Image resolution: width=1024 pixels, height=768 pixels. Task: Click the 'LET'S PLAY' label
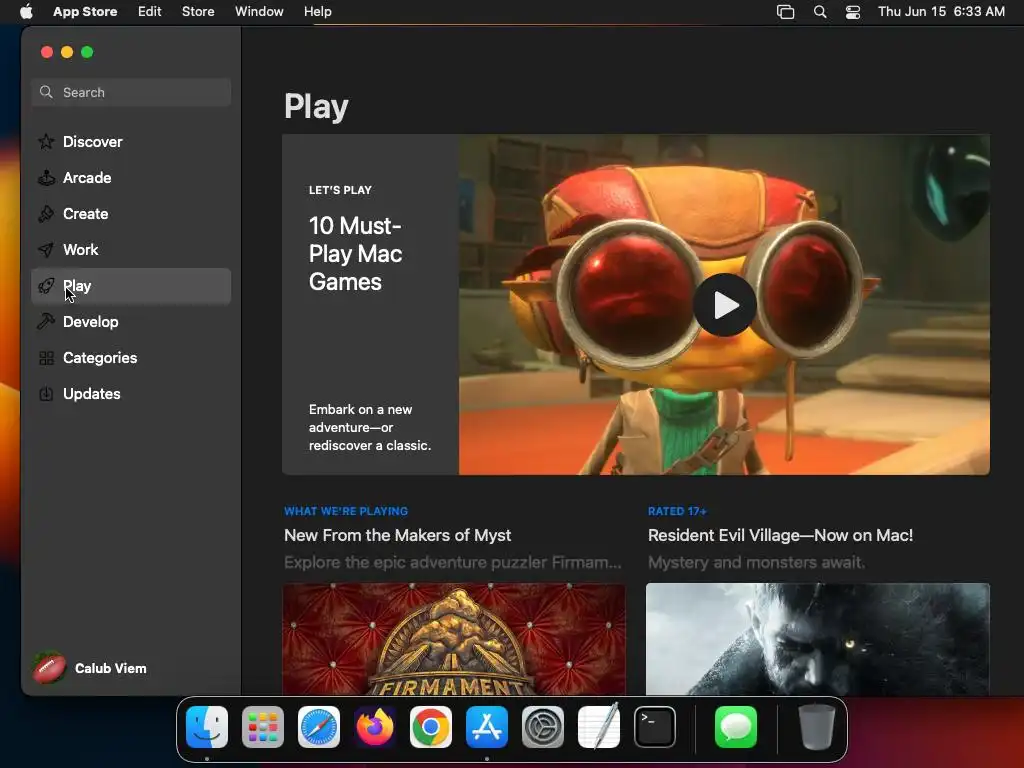(340, 190)
